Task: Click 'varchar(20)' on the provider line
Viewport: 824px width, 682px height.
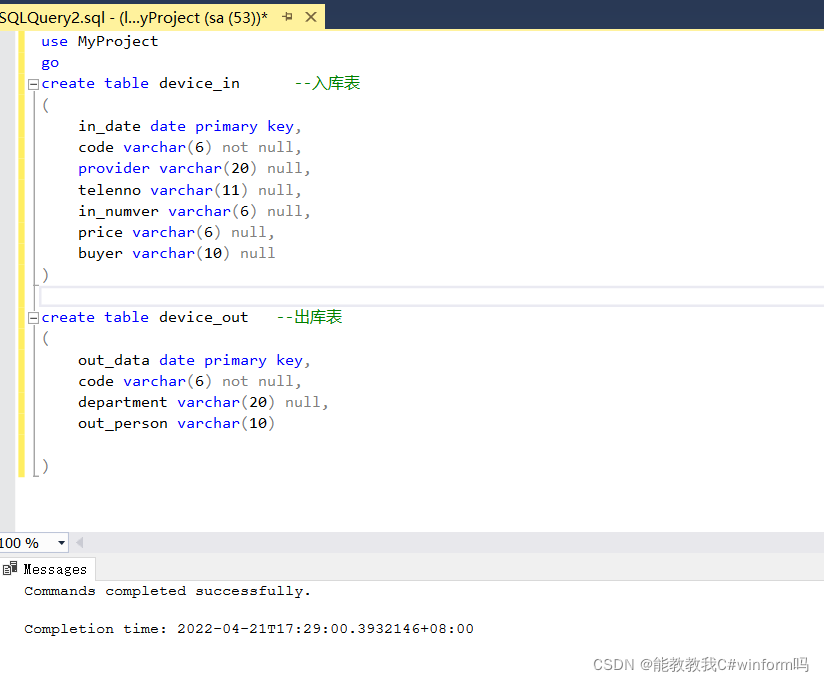Action: pos(208,169)
